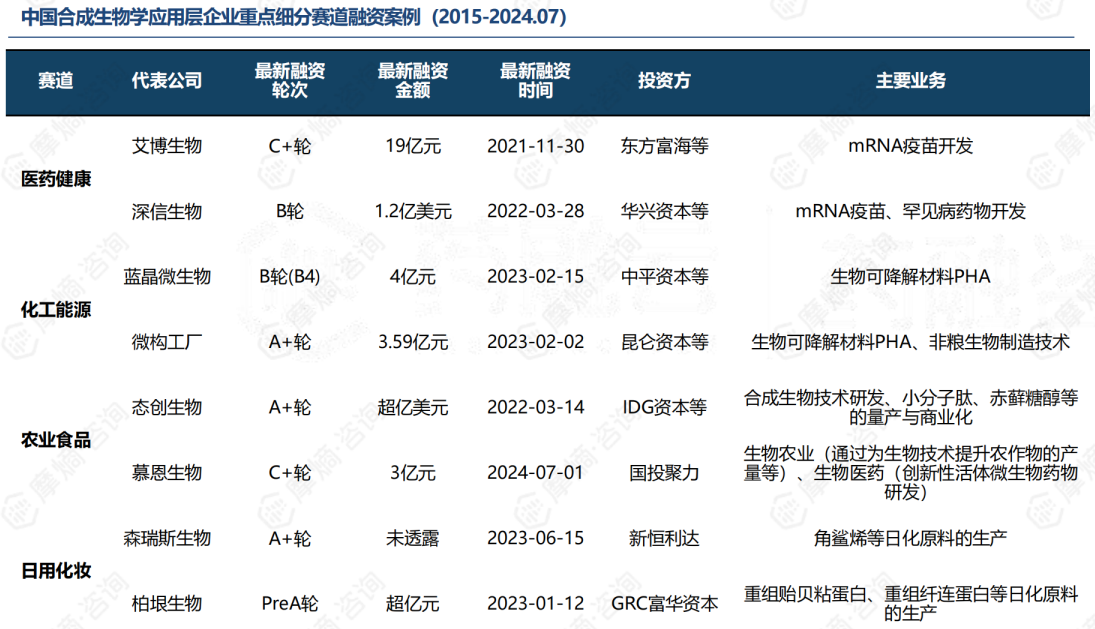Click company name 柏垠生物
The width and height of the screenshot is (1095, 629).
point(167,603)
